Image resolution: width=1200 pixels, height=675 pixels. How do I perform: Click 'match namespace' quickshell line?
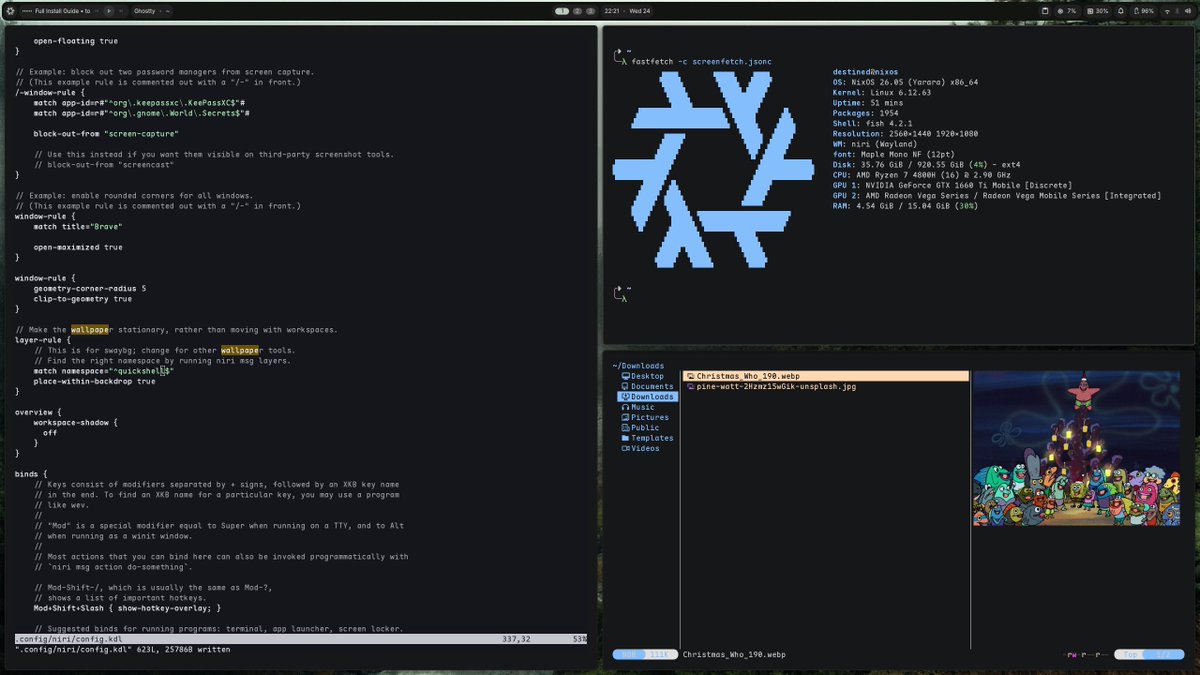tap(104, 370)
